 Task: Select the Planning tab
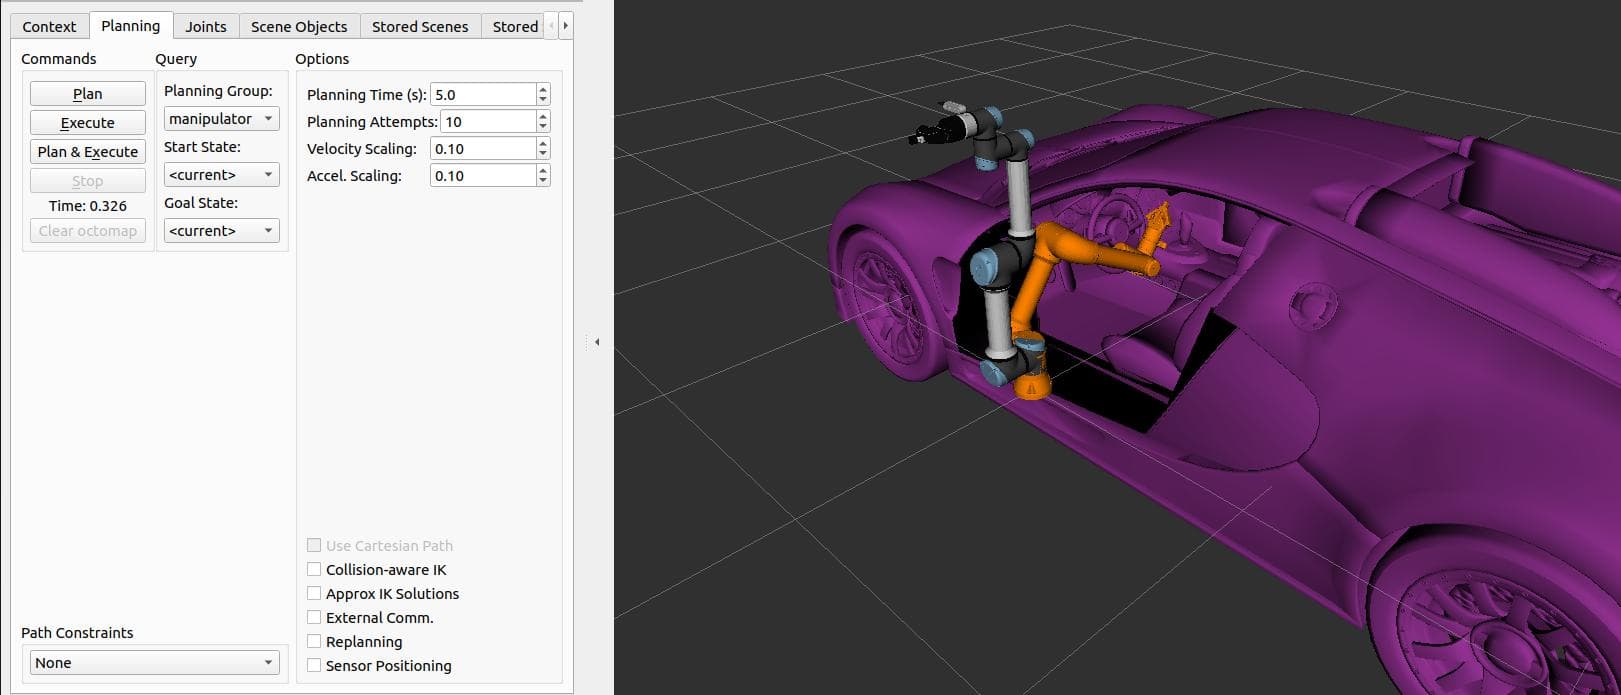pyautogui.click(x=130, y=26)
